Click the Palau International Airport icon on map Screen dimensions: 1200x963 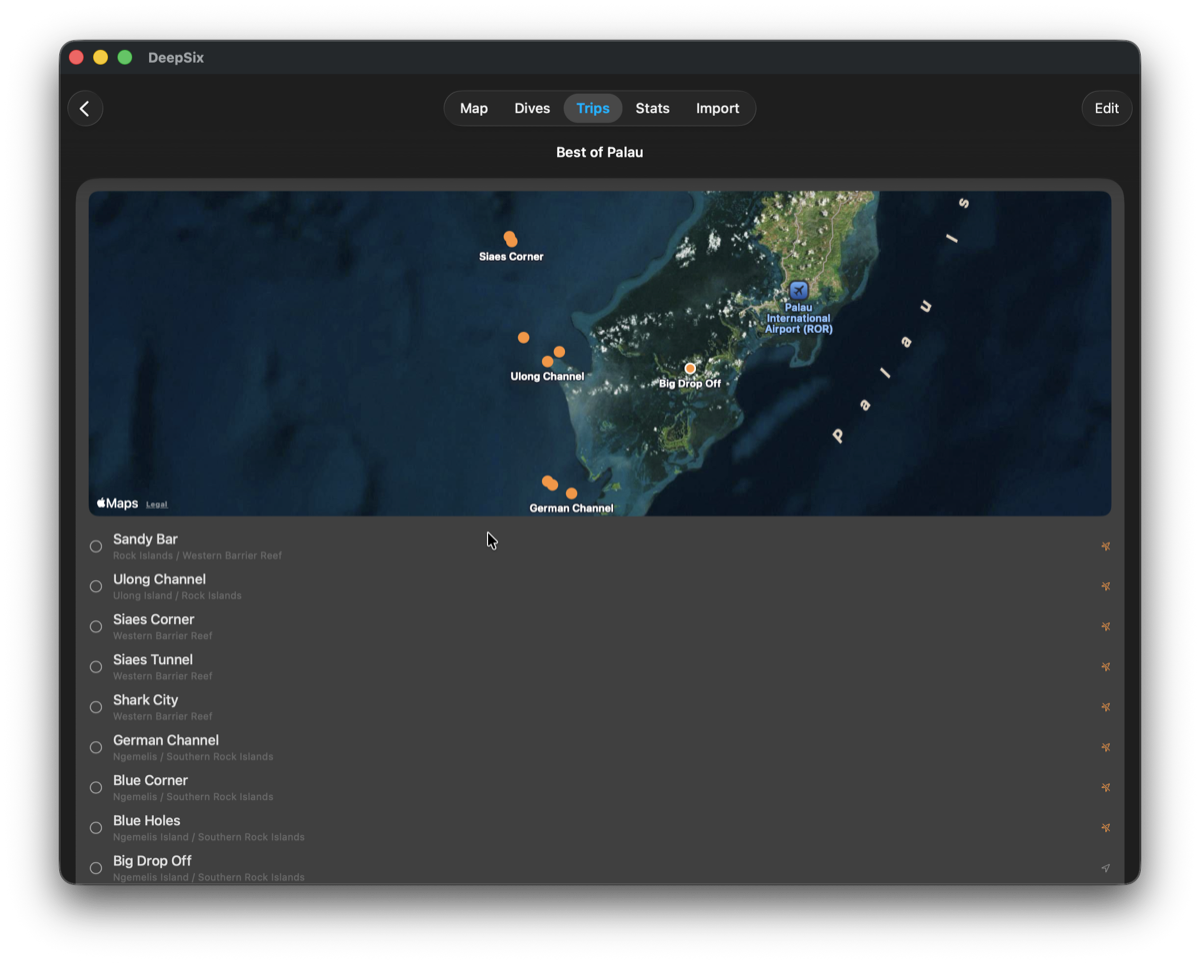click(798, 290)
